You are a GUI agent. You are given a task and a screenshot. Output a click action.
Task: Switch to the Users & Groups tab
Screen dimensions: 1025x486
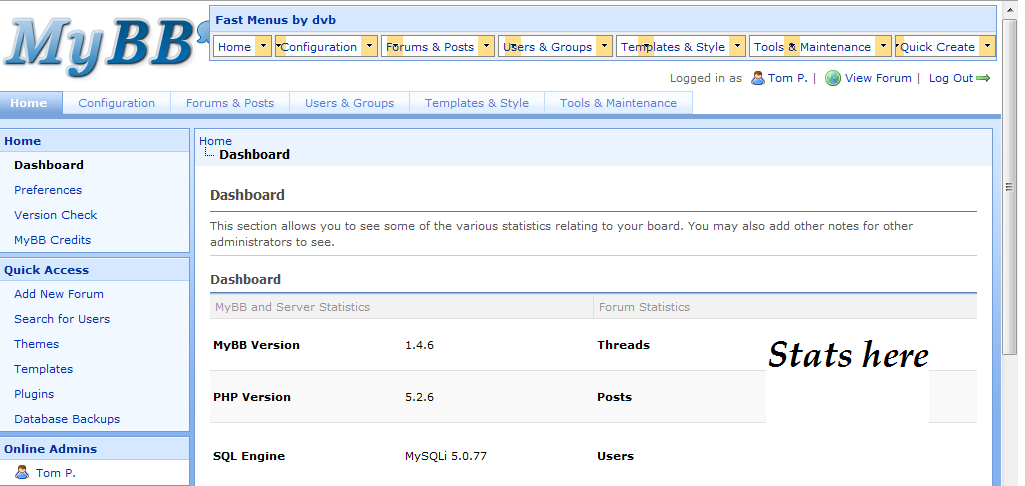click(x=349, y=103)
